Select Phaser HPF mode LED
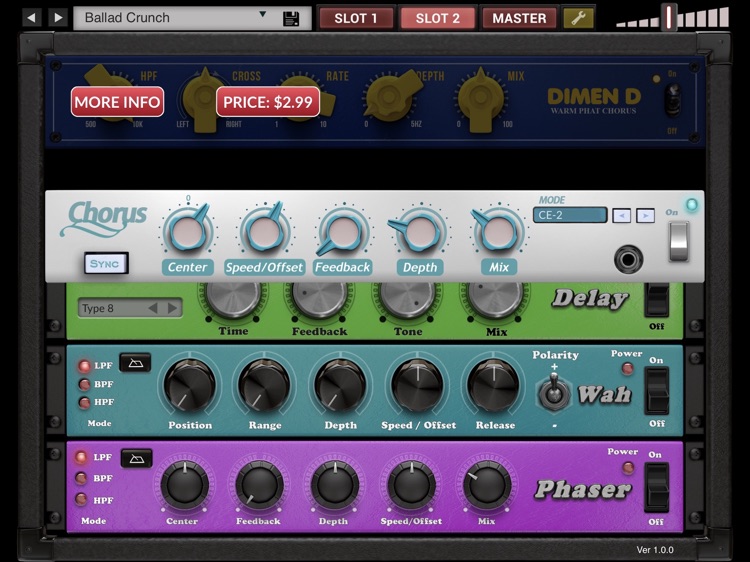The height and width of the screenshot is (562, 750). click(81, 500)
